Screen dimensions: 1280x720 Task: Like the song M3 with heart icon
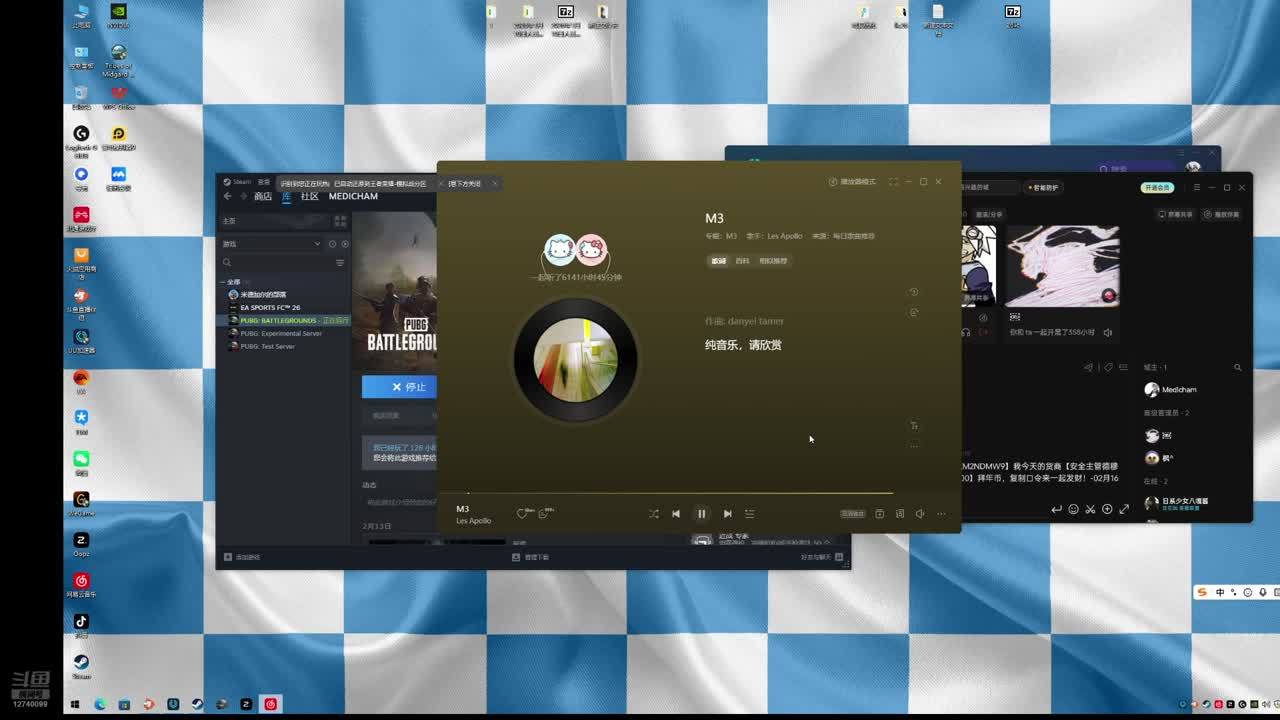522,514
